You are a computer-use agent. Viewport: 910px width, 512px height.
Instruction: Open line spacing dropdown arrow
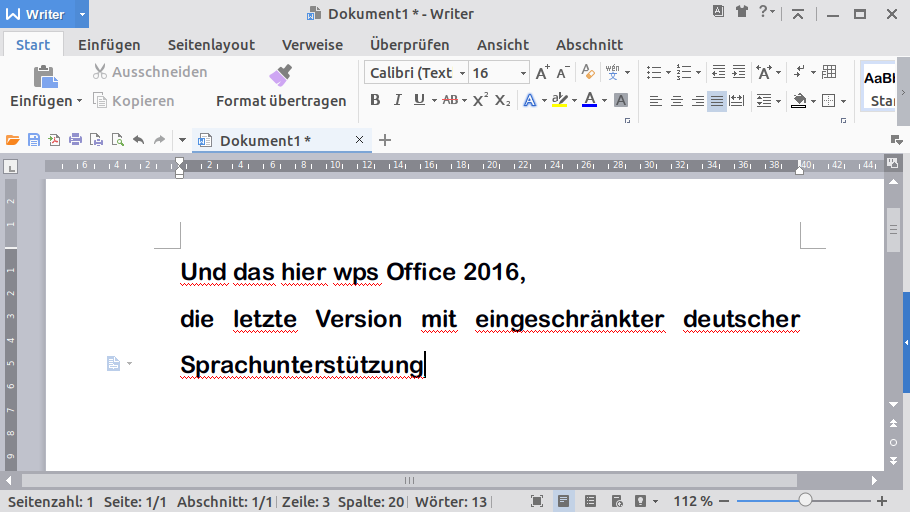pos(778,101)
